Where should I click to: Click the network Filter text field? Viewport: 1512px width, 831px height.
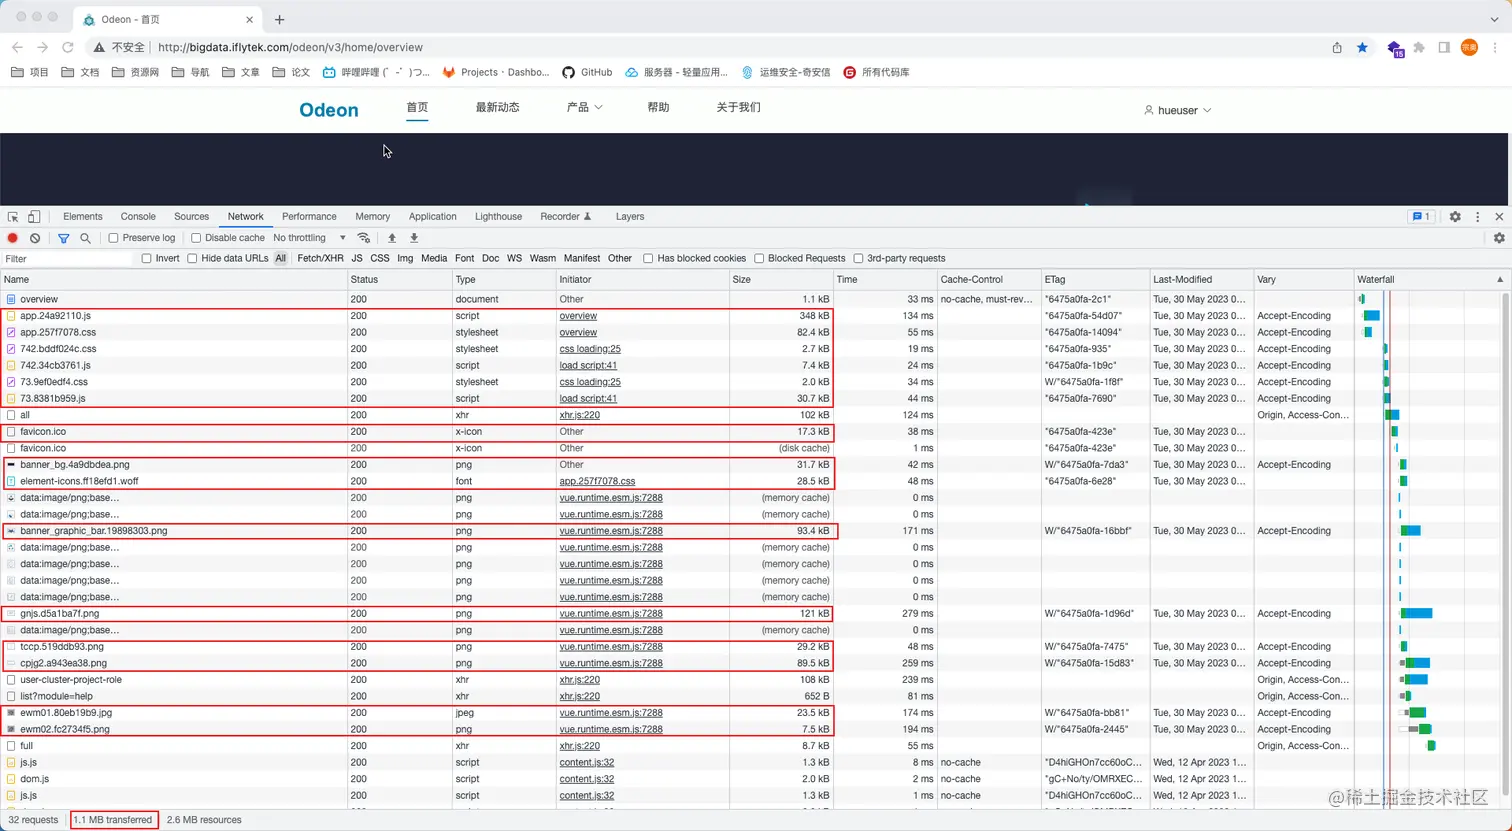(x=67, y=258)
